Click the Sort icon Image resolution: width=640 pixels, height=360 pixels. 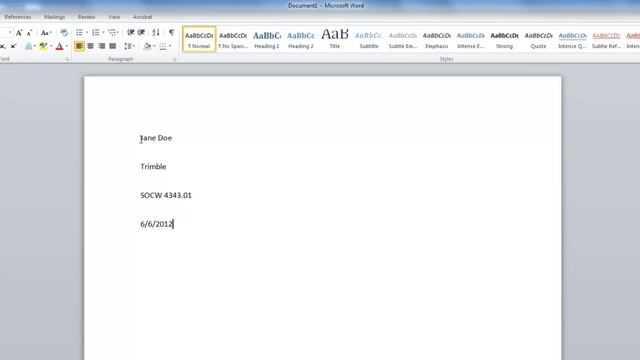[x=156, y=32]
